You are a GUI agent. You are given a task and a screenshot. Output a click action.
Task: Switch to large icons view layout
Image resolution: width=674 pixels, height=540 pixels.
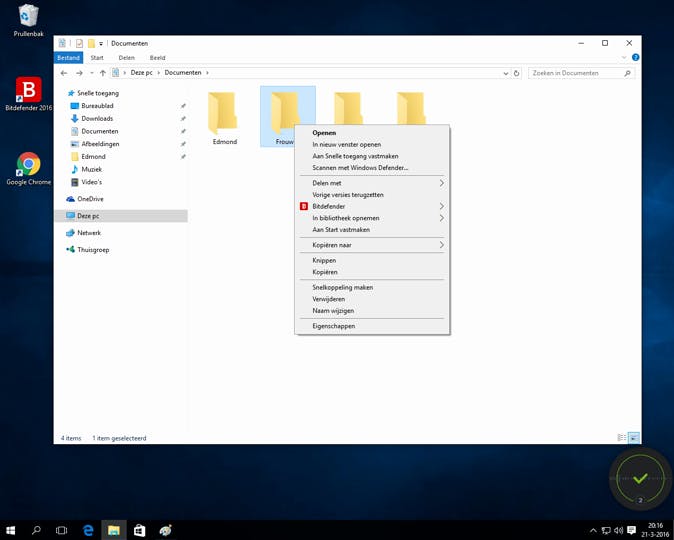coord(633,438)
